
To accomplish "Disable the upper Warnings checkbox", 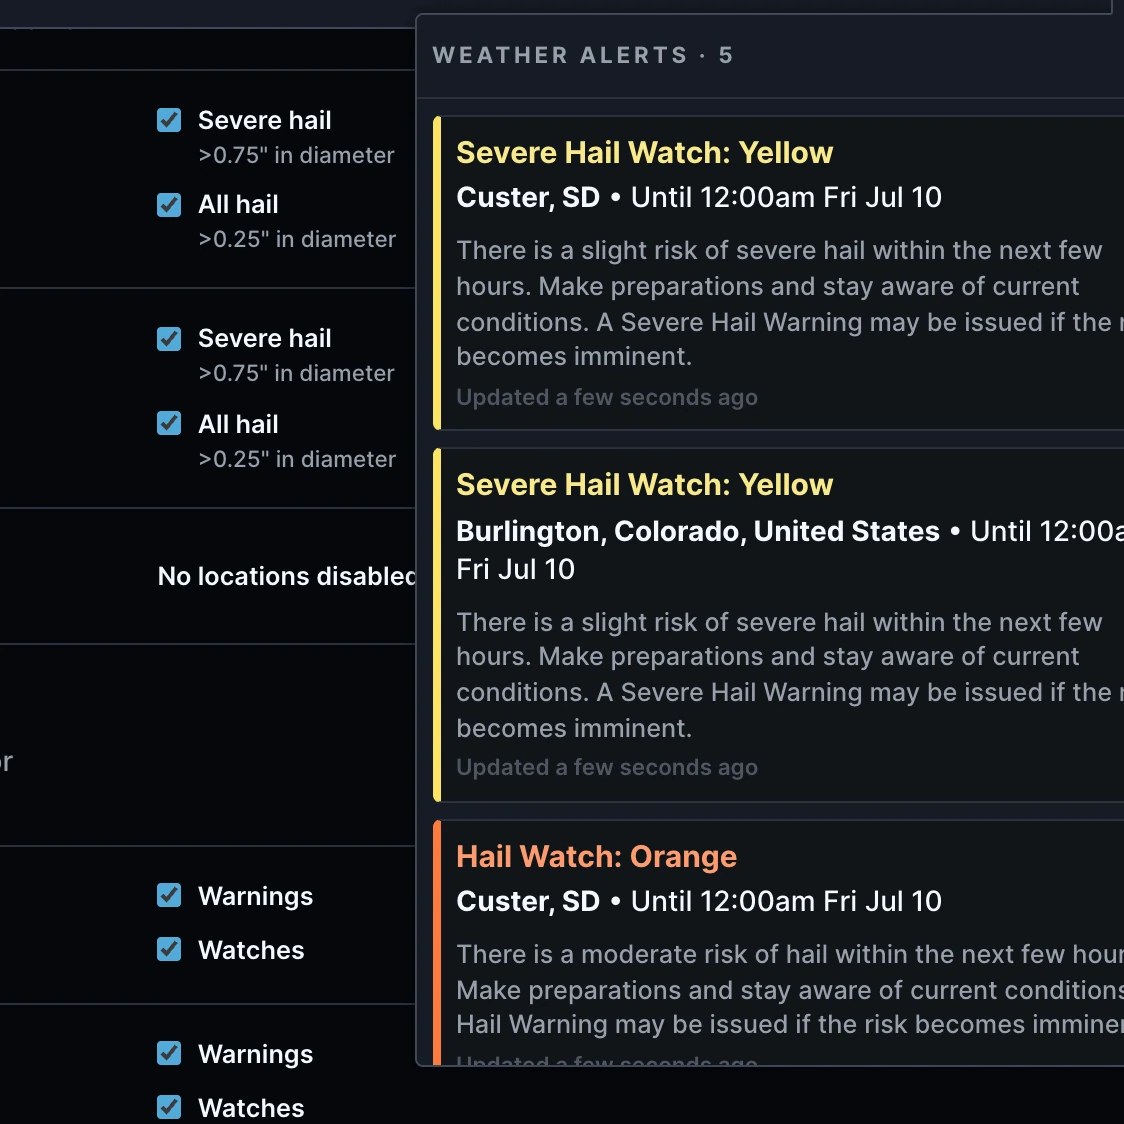I will point(169,895).
